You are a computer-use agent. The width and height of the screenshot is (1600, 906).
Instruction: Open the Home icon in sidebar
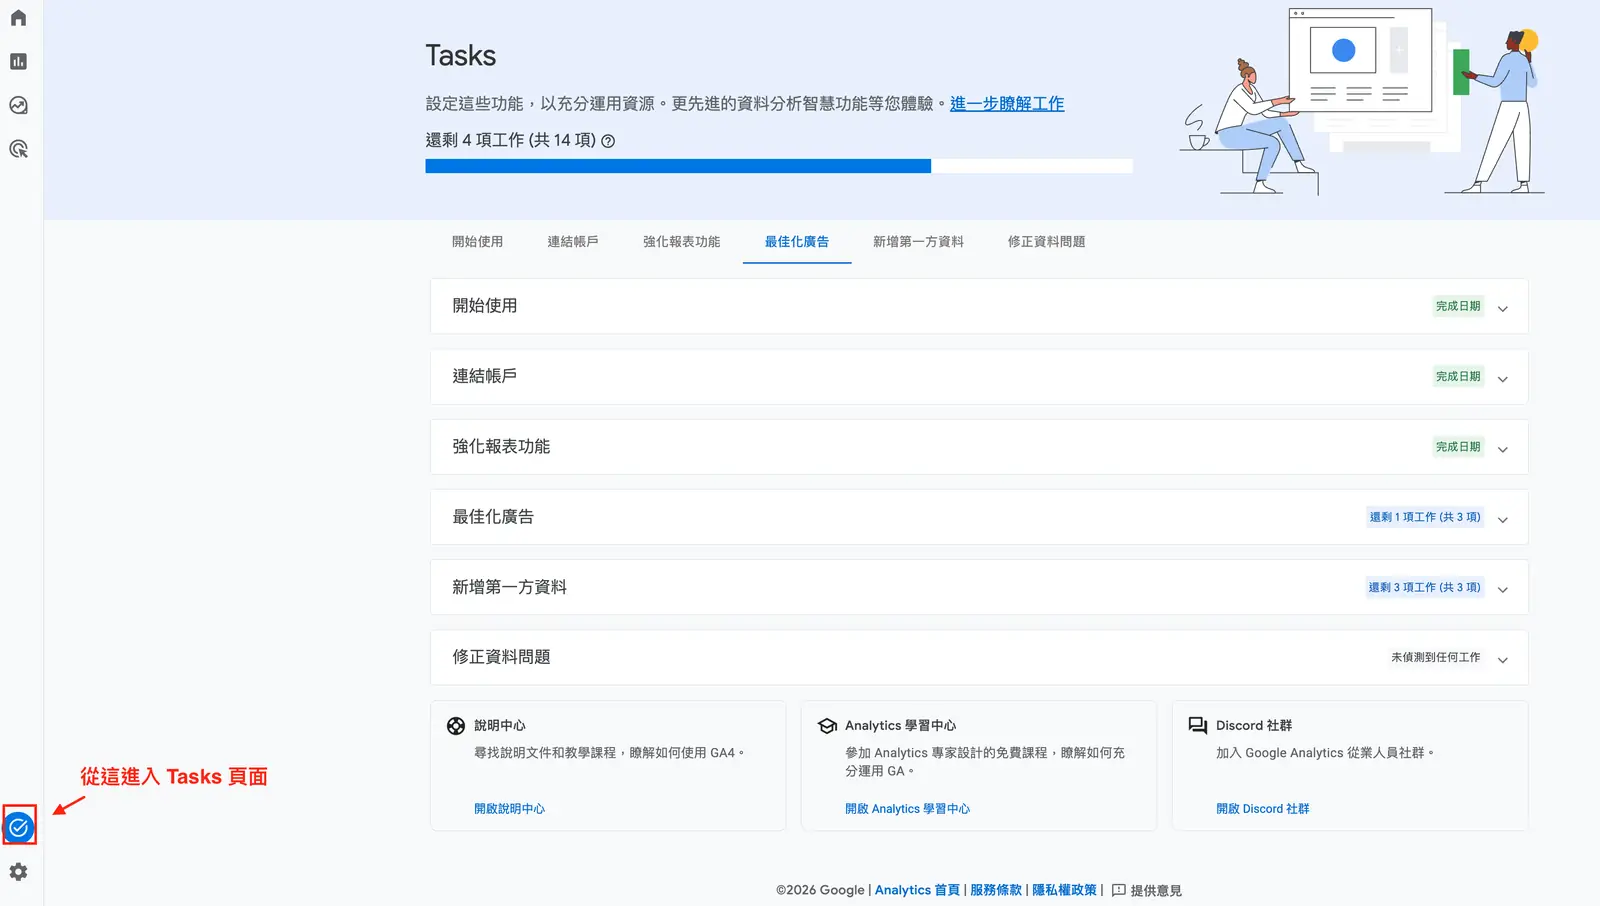click(x=18, y=18)
